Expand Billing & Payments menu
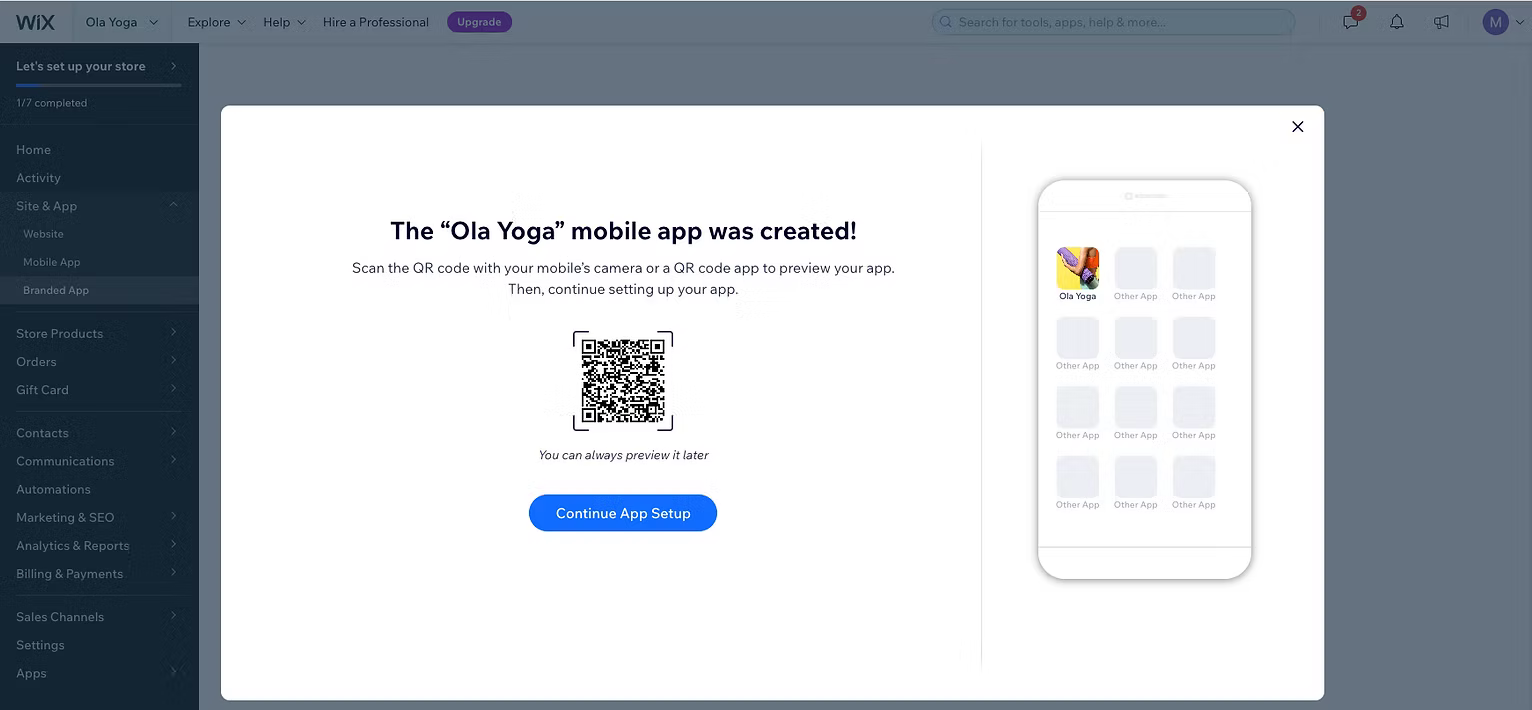1532x710 pixels. click(x=99, y=573)
